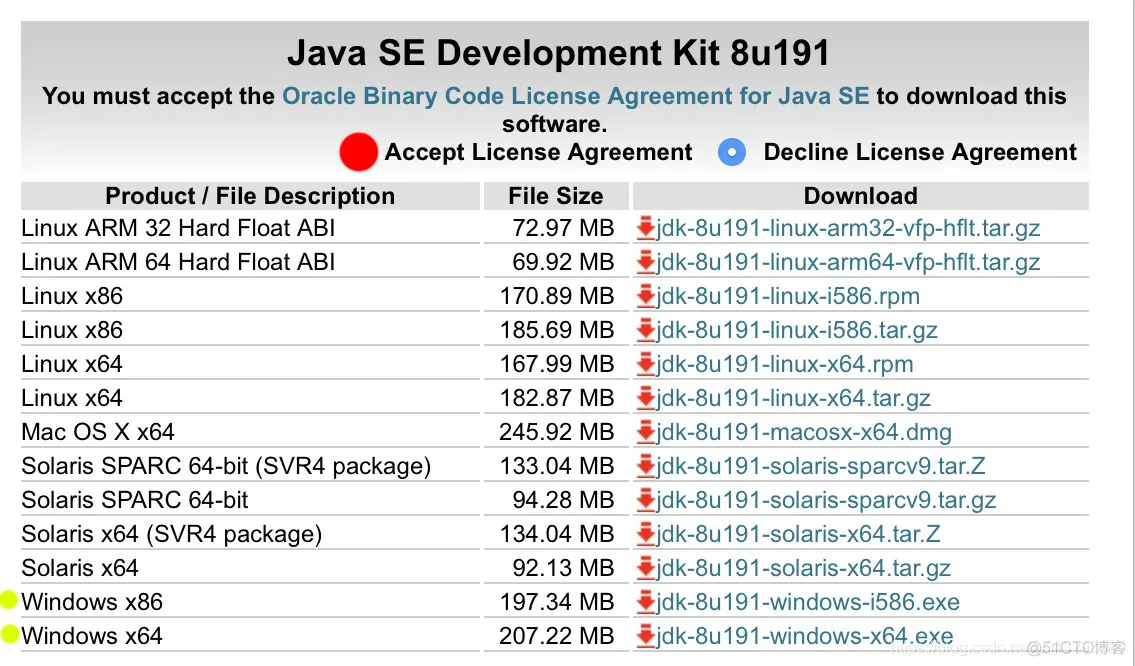Download jdk-8u191-windows-i586.exe via its link
1135x666 pixels.
pos(808,602)
